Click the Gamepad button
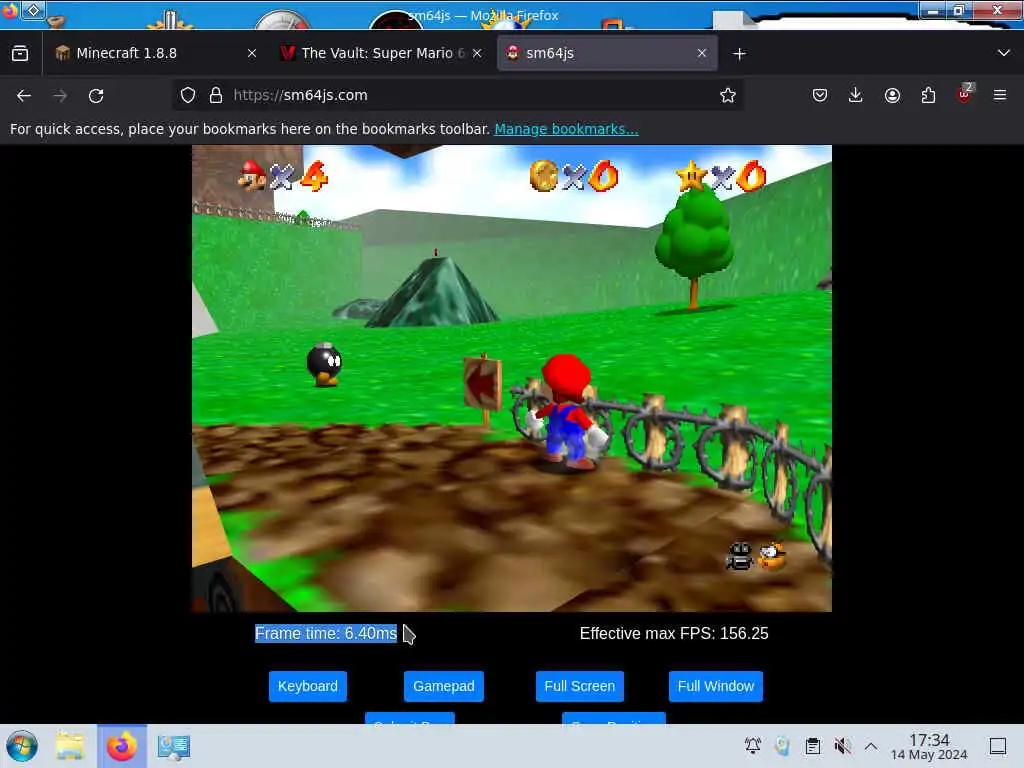Image resolution: width=1024 pixels, height=768 pixels. pyautogui.click(x=443, y=686)
